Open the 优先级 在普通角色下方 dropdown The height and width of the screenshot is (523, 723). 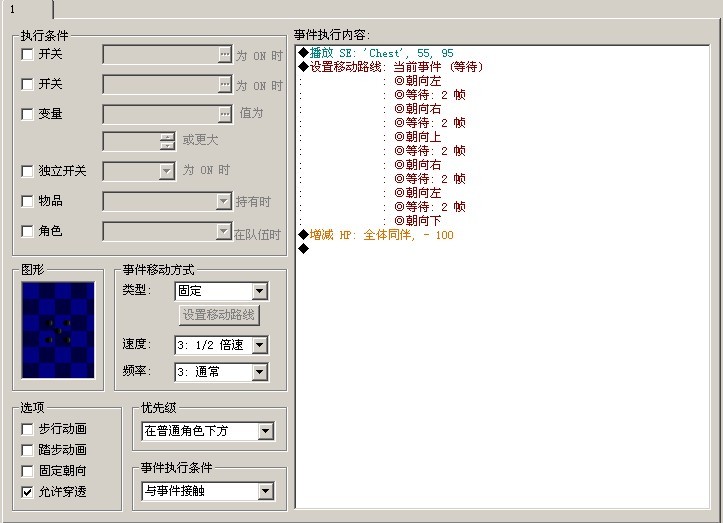(265, 431)
